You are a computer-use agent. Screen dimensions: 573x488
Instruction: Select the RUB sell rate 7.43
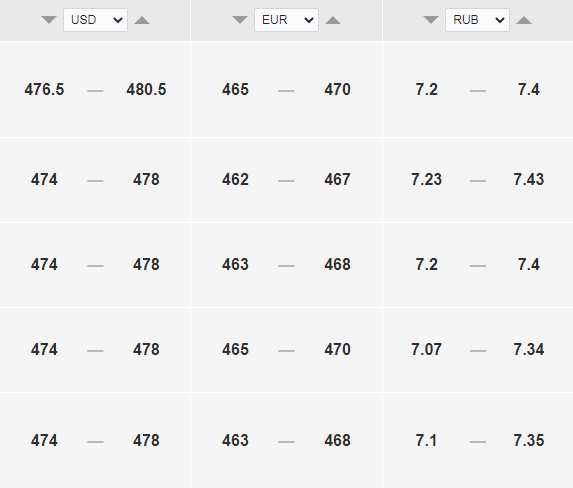point(528,179)
